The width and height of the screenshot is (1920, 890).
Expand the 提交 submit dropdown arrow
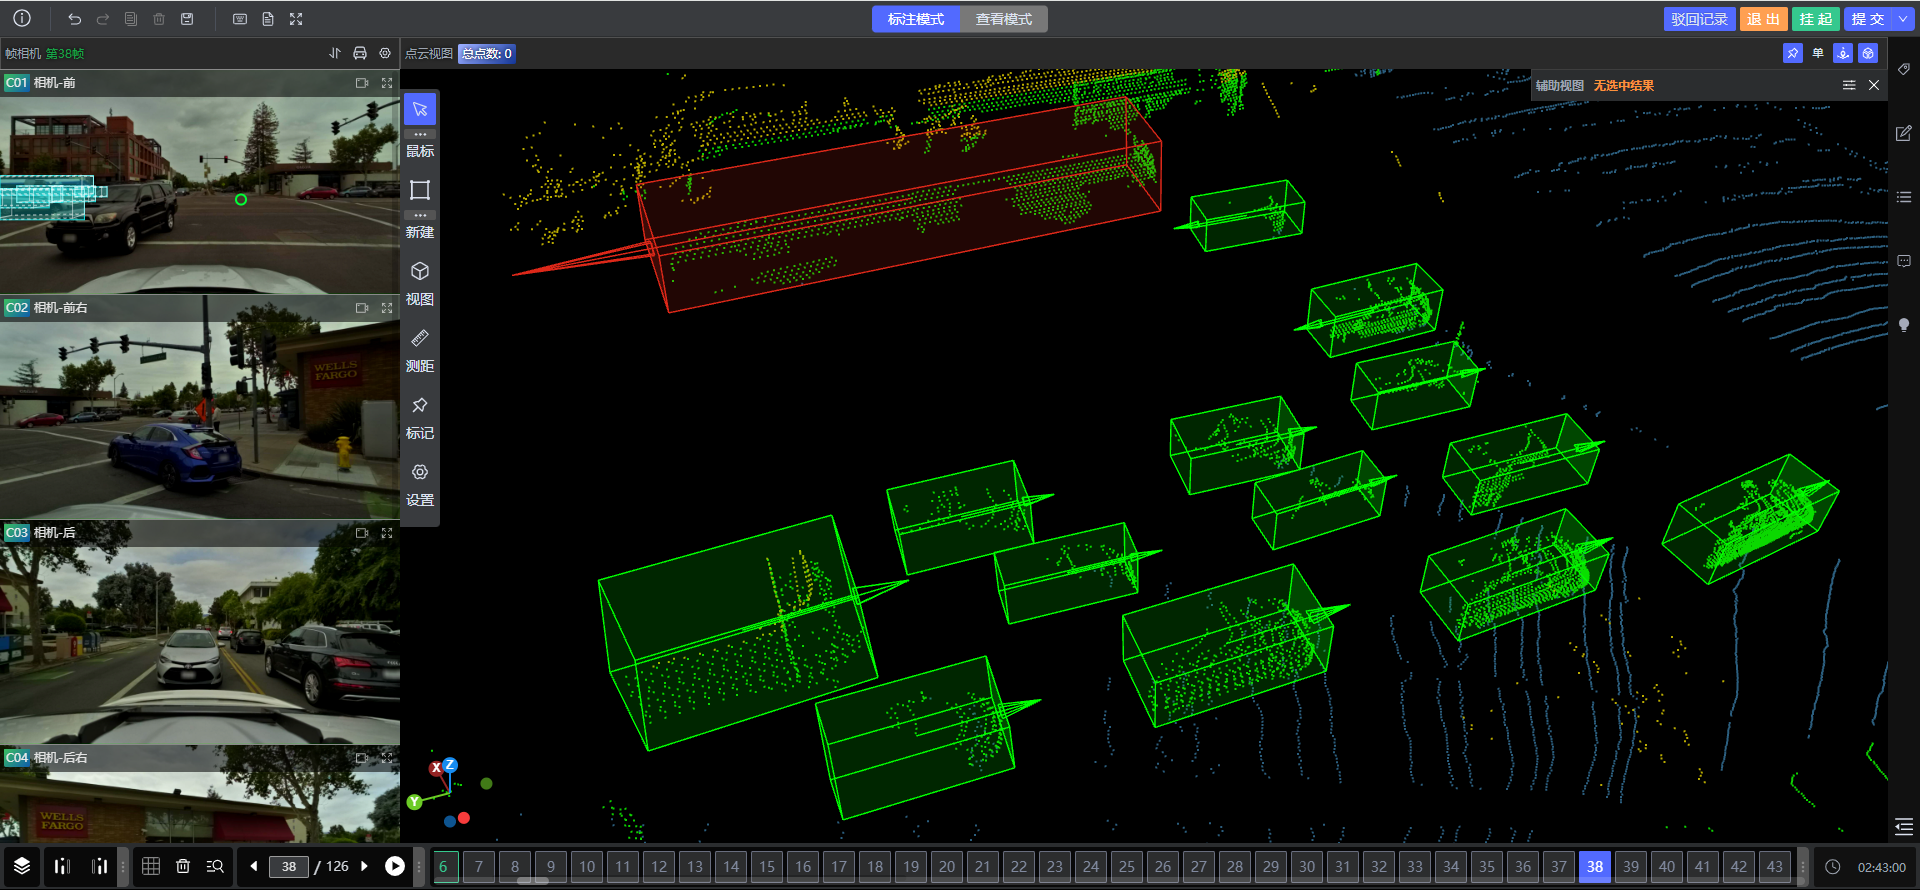(x=1903, y=19)
